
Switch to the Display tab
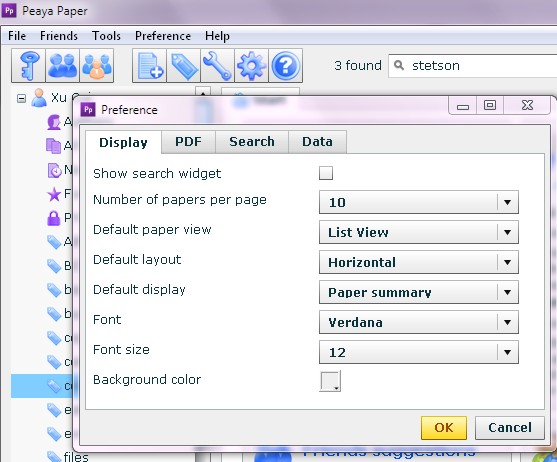(x=123, y=142)
